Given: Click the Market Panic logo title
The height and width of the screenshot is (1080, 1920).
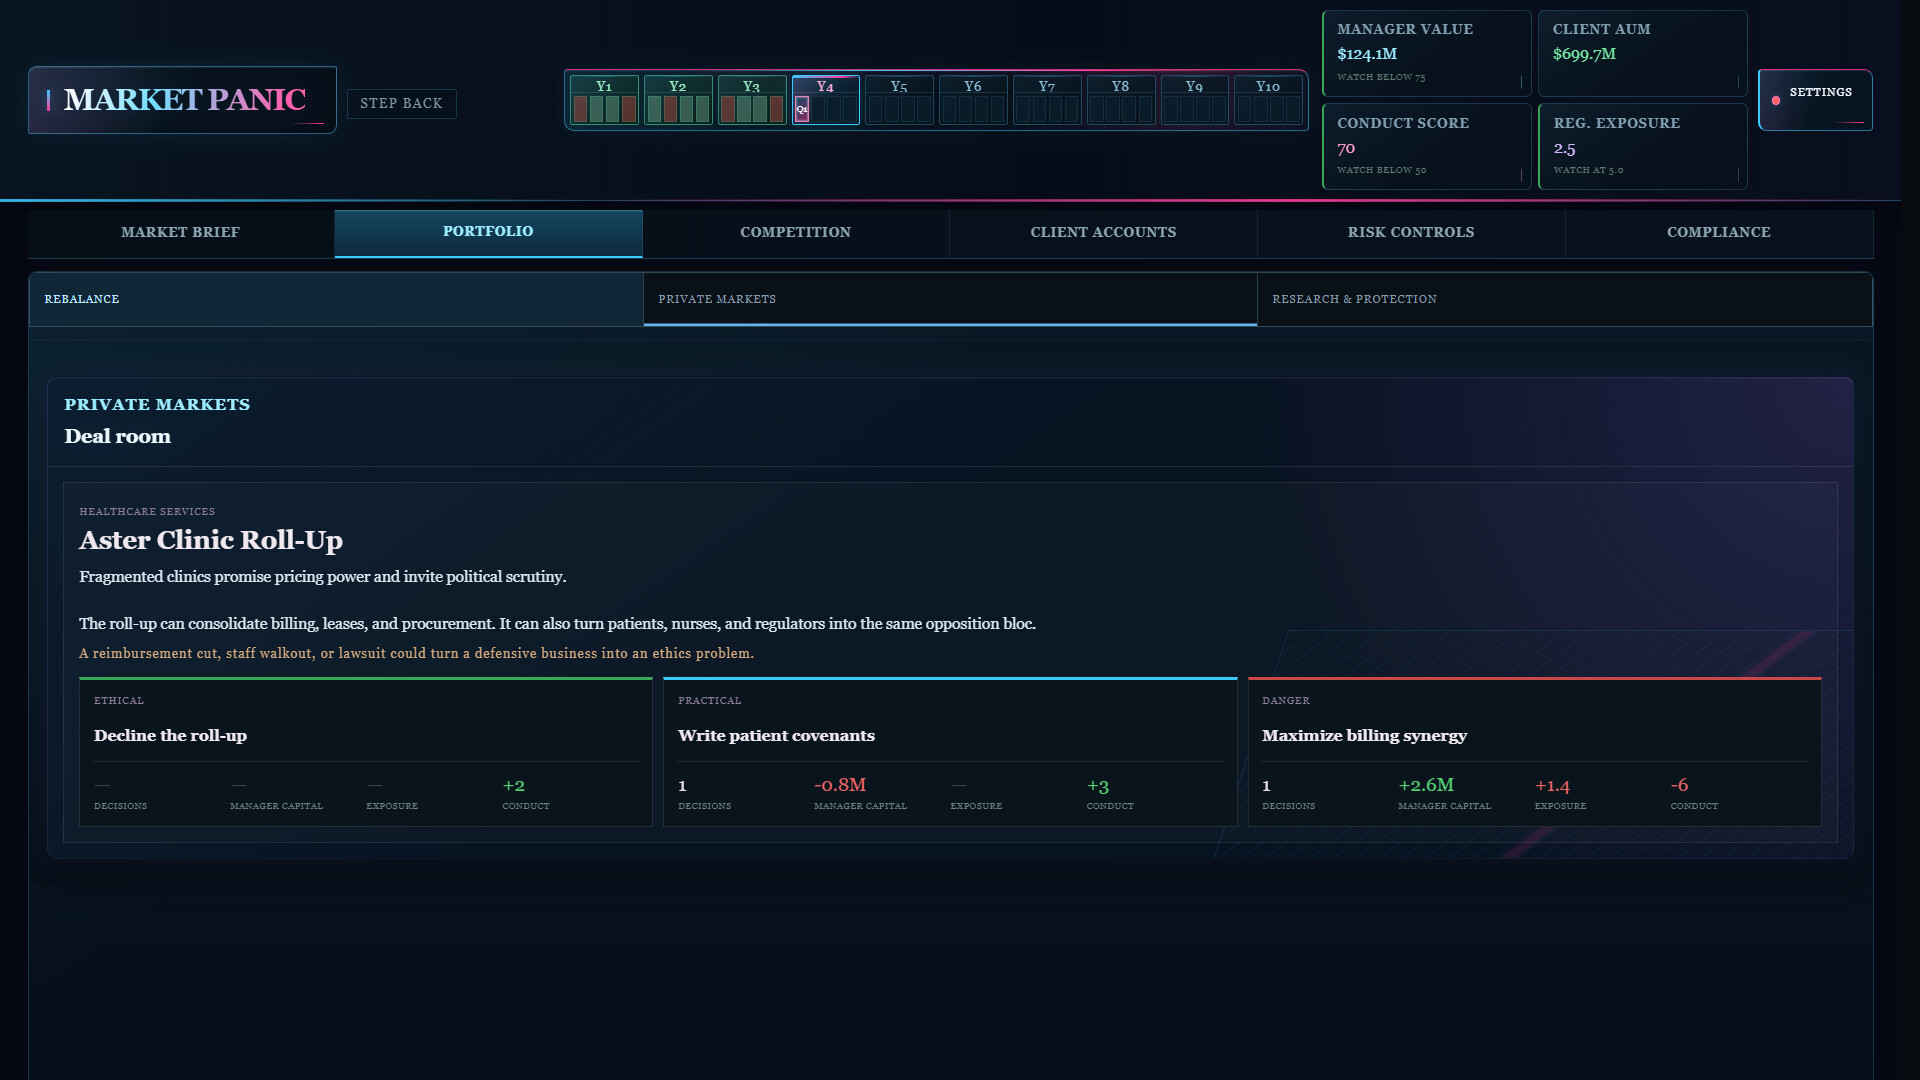Looking at the screenshot, I should [x=184, y=100].
